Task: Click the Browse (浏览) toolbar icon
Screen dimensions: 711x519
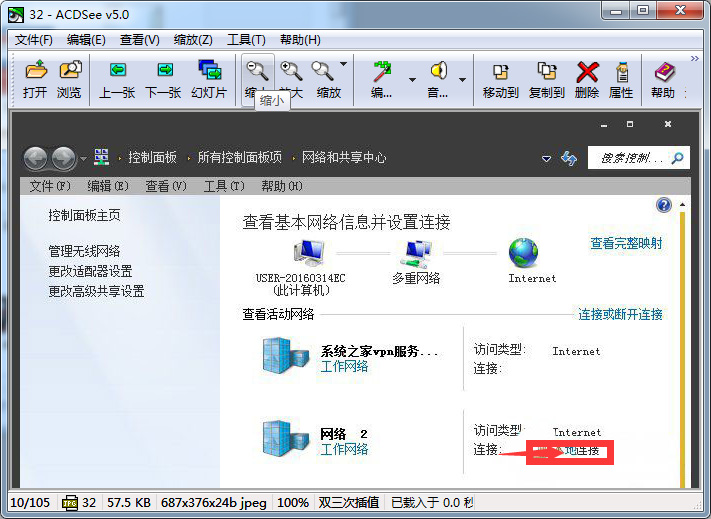Action: [69, 70]
